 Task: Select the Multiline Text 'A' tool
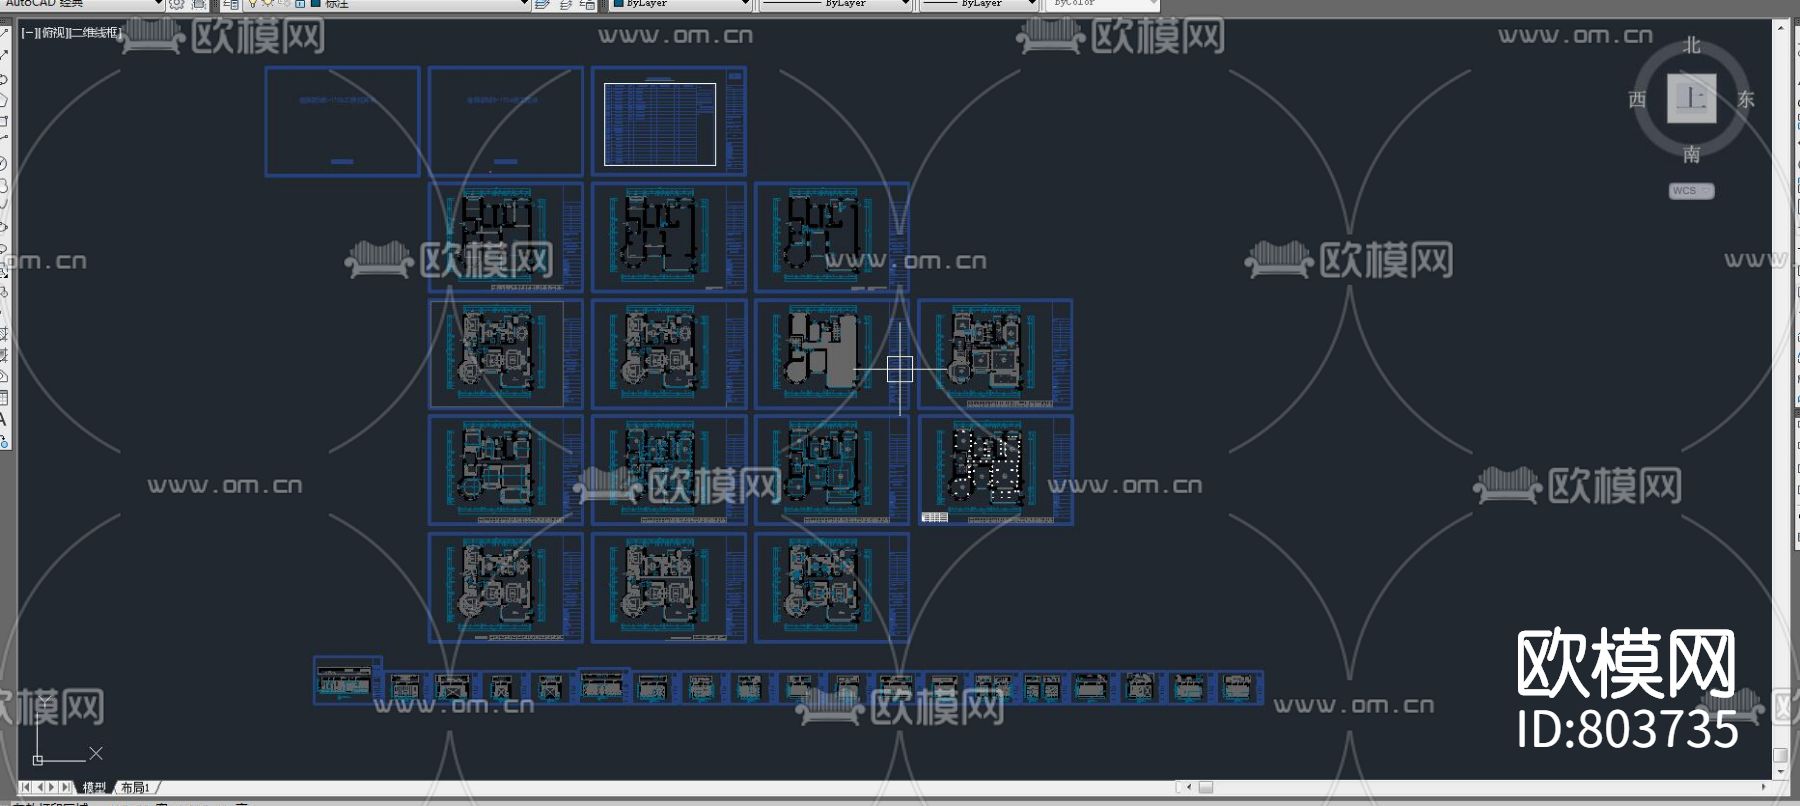pyautogui.click(x=4, y=419)
